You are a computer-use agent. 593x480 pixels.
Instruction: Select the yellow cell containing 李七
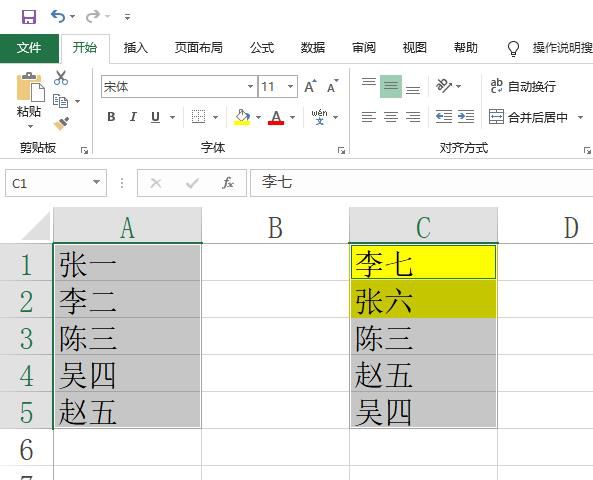423,263
